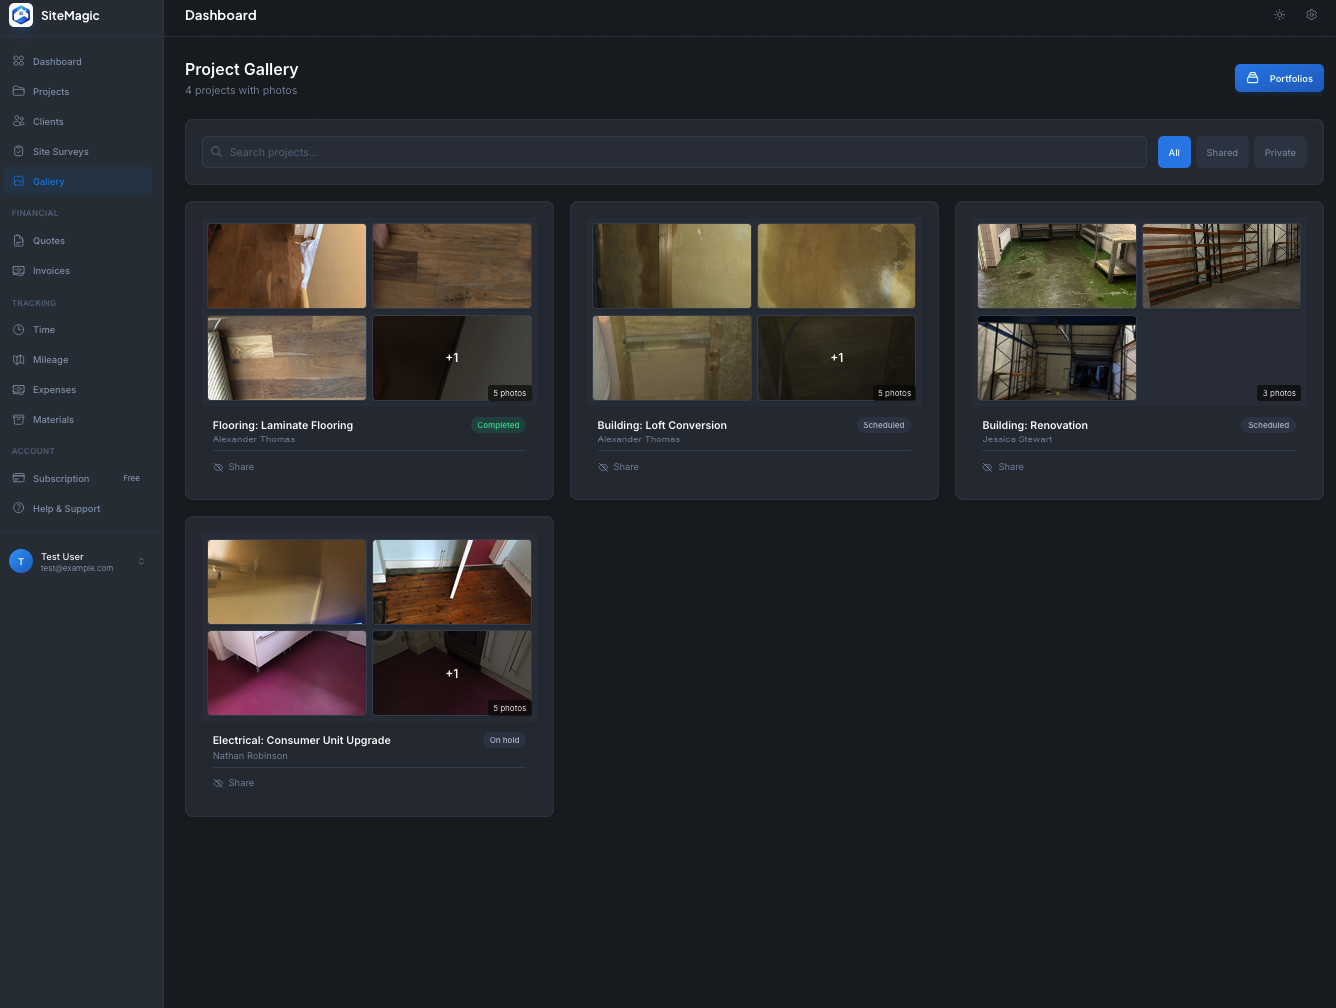Open the Dashboard sidebar item
Image resolution: width=1336 pixels, height=1008 pixels.
click(56, 61)
